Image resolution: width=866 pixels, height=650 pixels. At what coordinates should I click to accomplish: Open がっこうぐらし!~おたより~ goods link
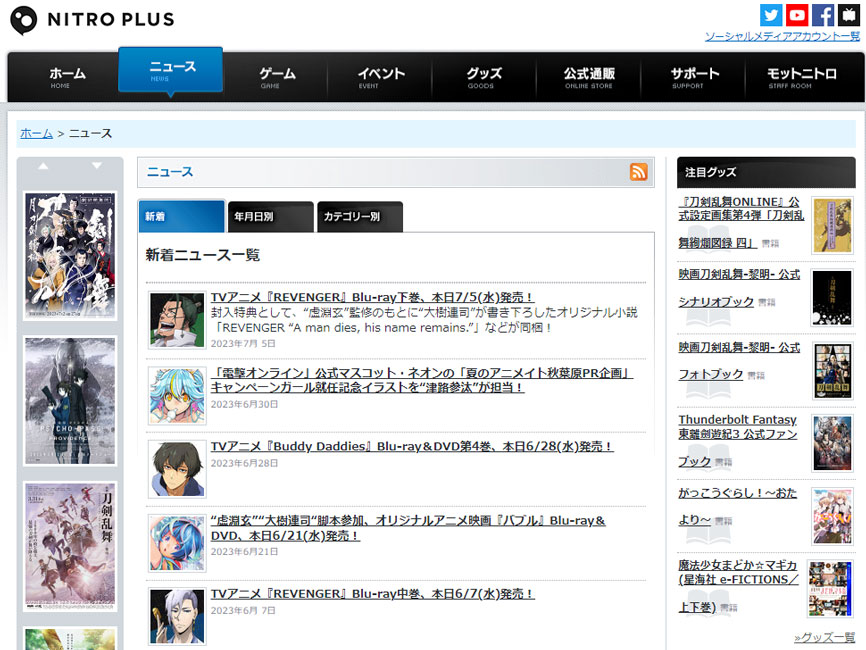pyautogui.click(x=738, y=506)
